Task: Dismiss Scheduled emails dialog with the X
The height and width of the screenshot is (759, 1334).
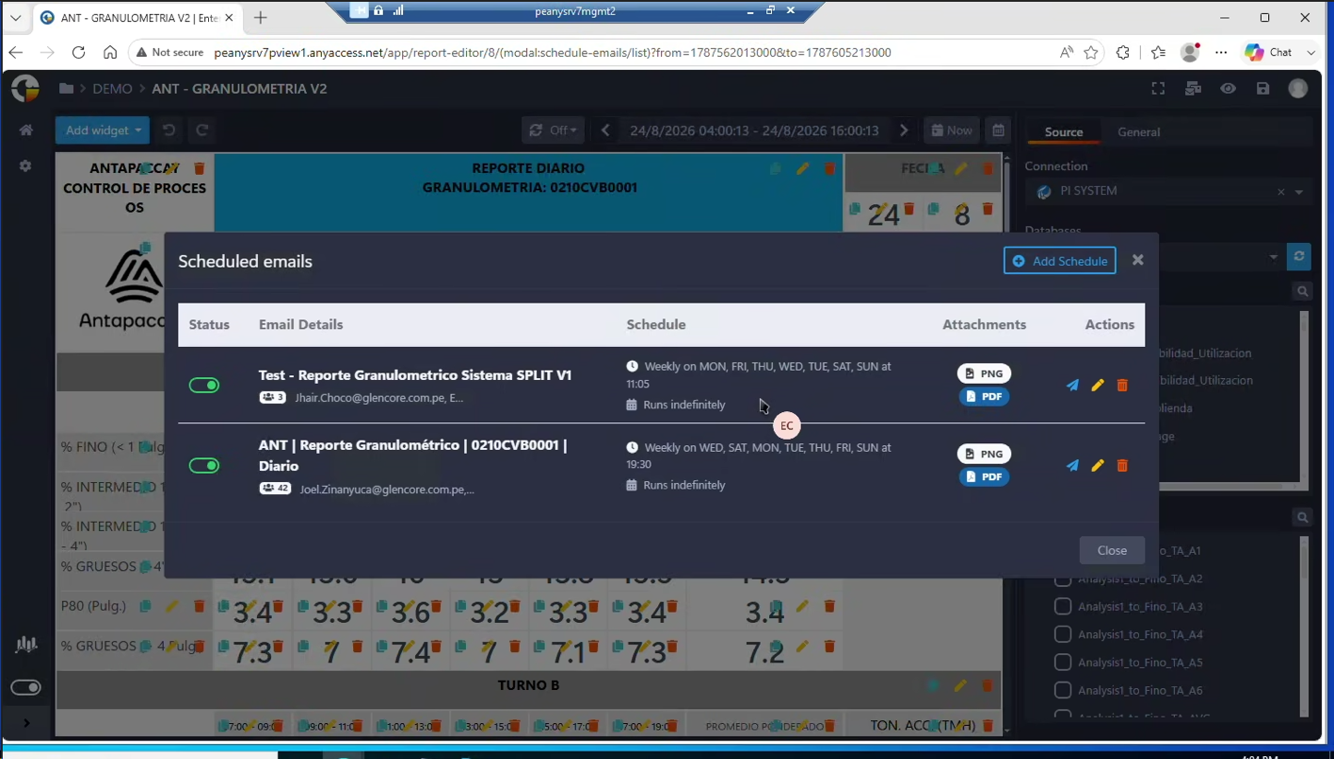Action: 1137,260
